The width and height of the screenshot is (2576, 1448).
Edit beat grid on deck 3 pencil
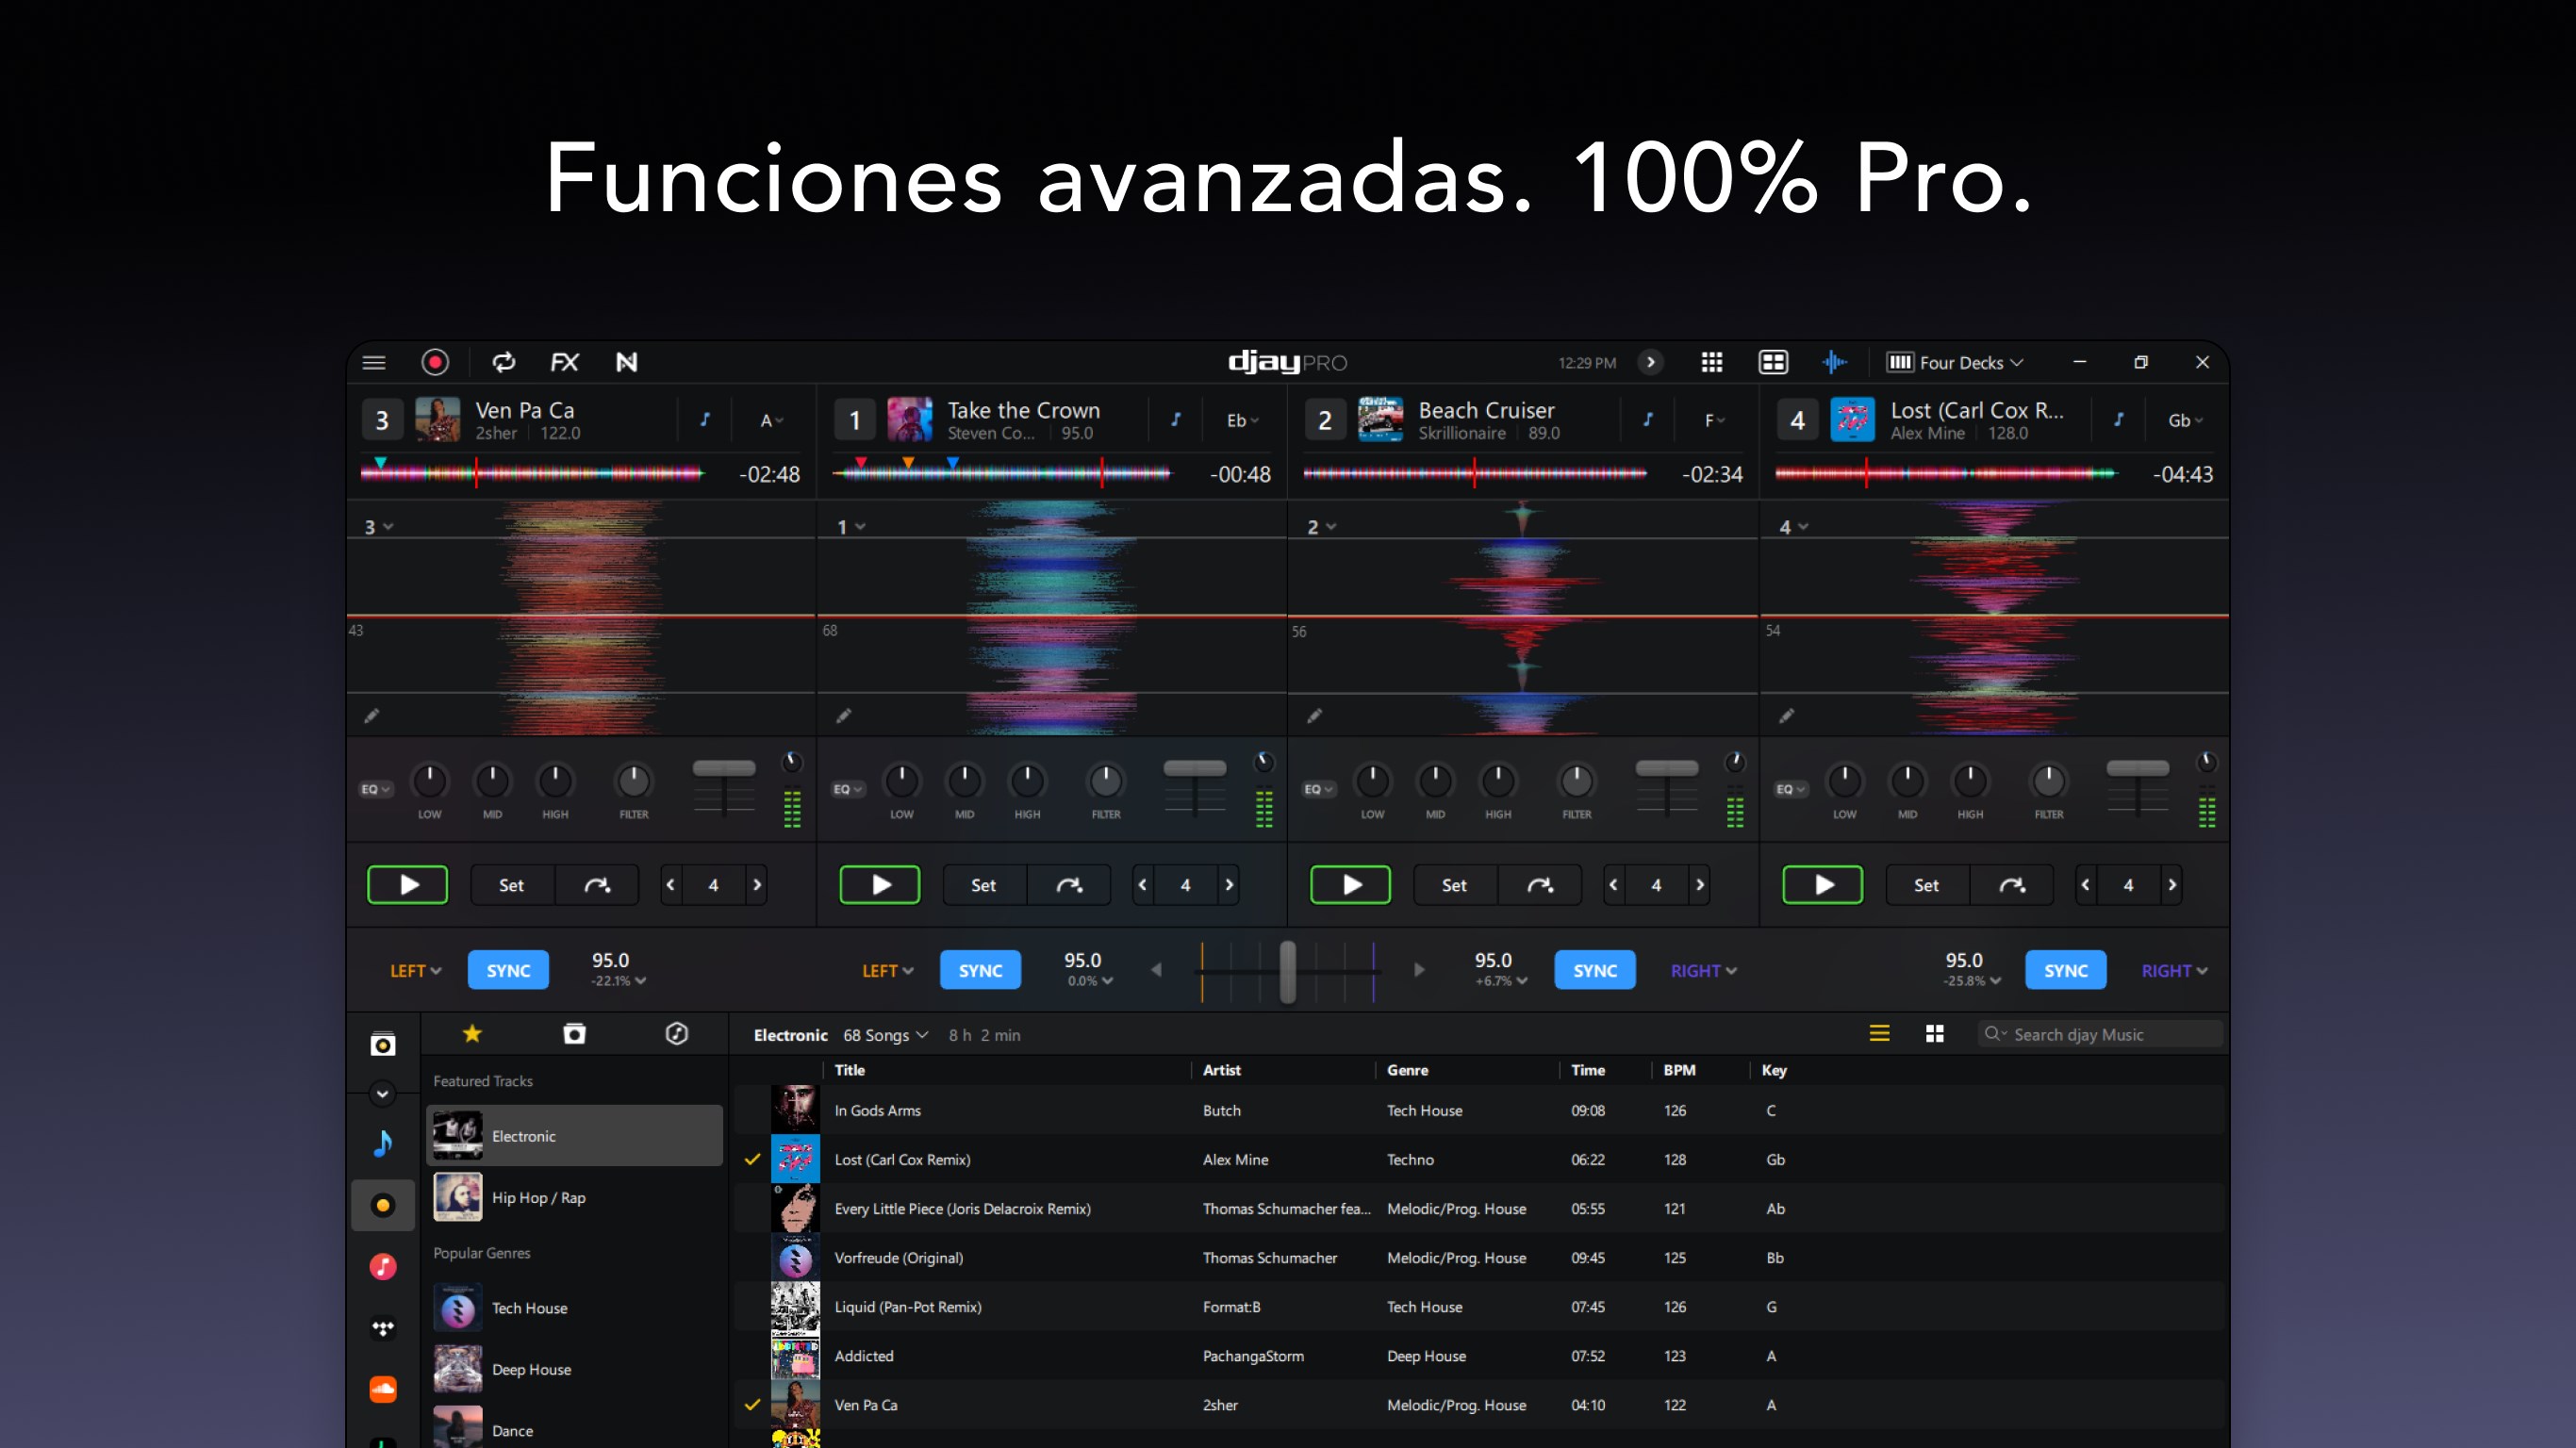pyautogui.click(x=371, y=716)
